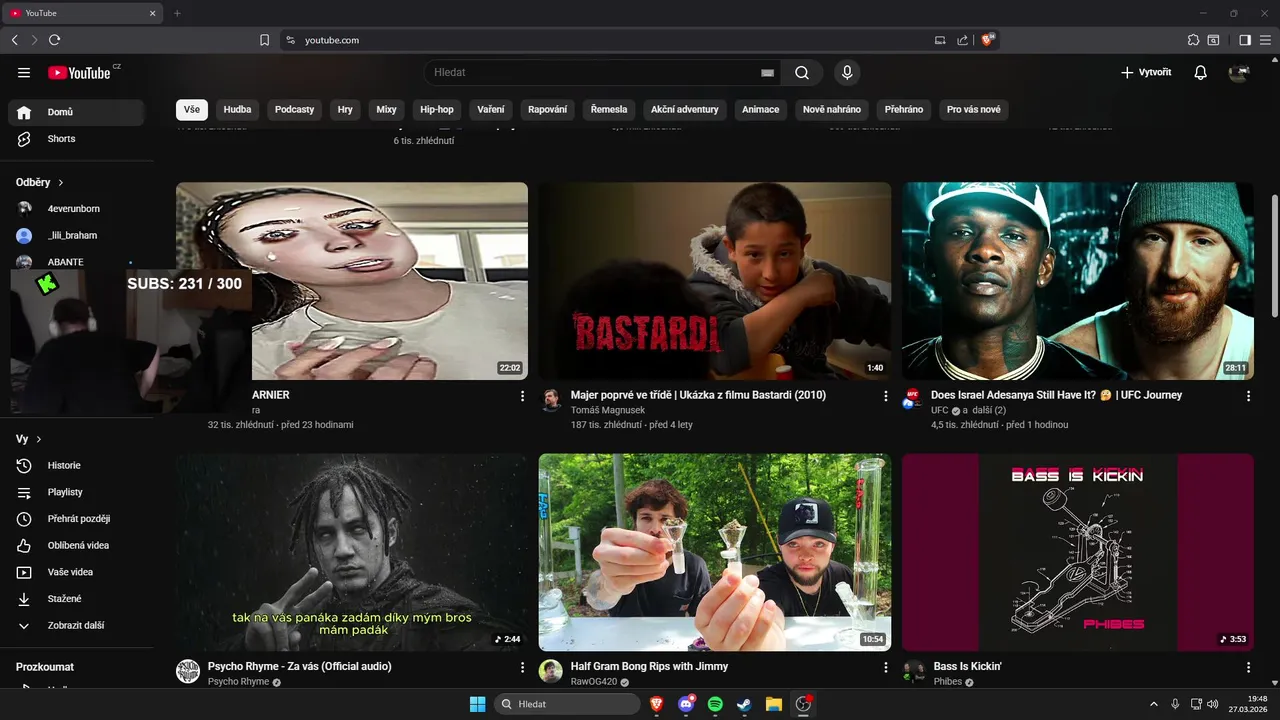The width and height of the screenshot is (1280, 720).
Task: Click the Vytvořit create button
Action: [x=1146, y=73]
